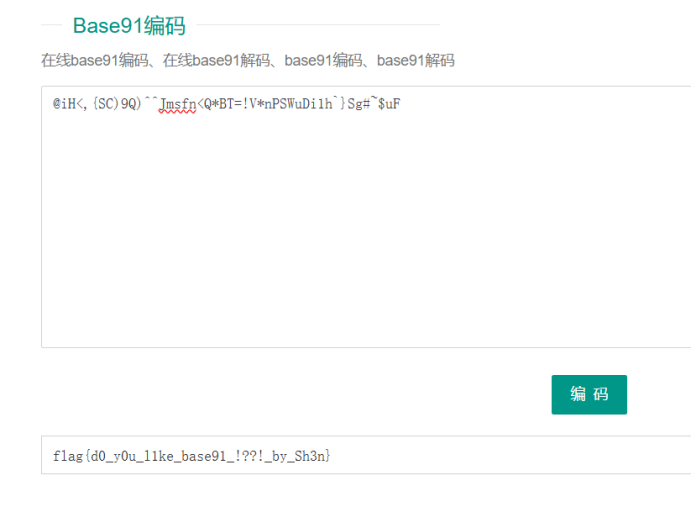Click the flag output result field
The width and height of the screenshot is (692, 523).
pos(366,455)
